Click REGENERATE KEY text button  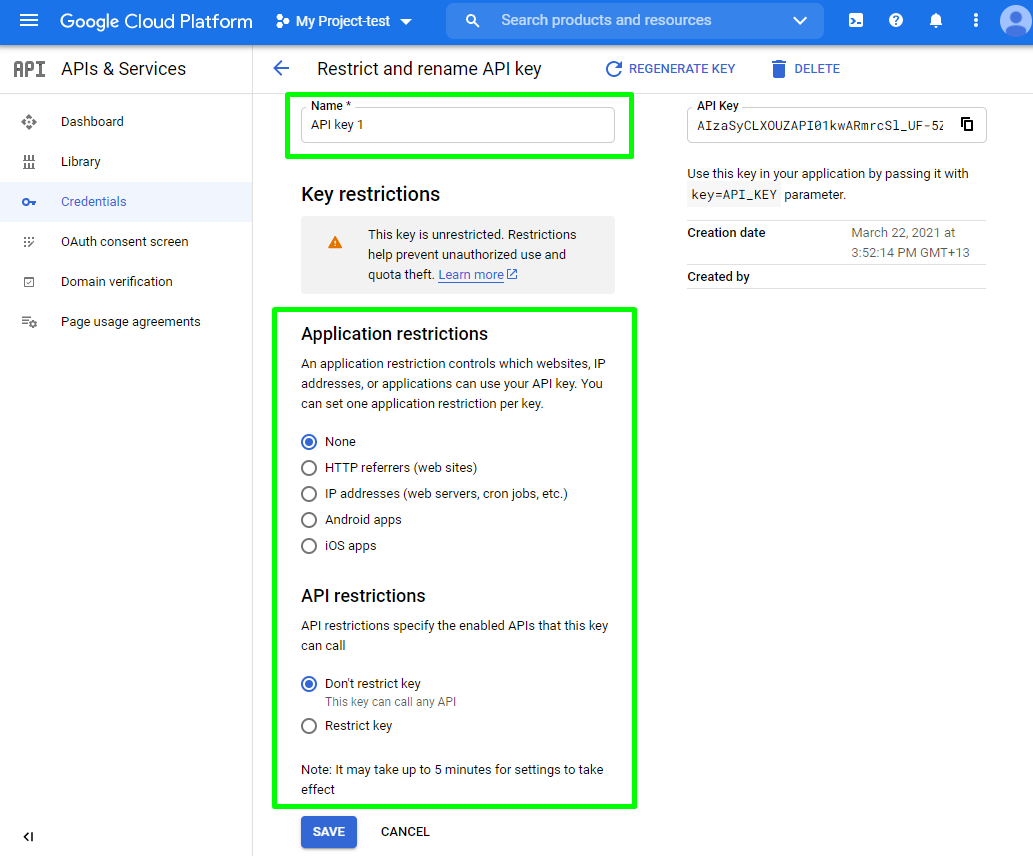coord(682,69)
